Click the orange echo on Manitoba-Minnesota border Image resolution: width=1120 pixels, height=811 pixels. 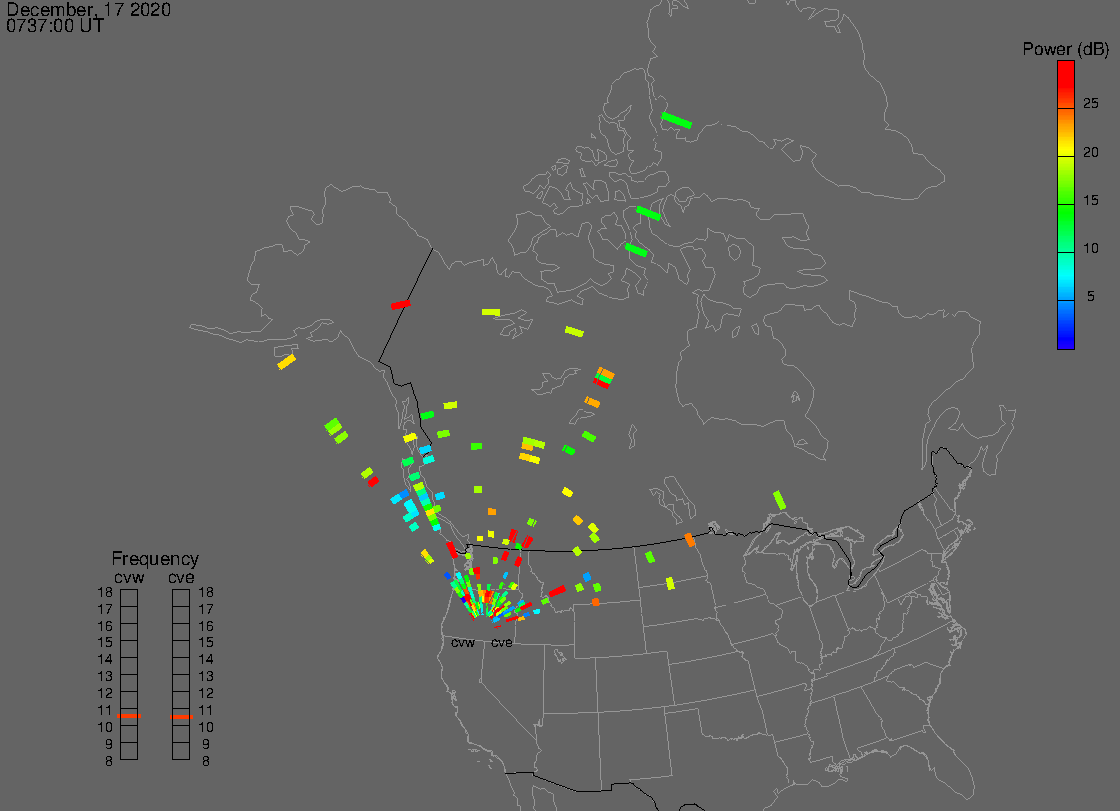pyautogui.click(x=689, y=540)
